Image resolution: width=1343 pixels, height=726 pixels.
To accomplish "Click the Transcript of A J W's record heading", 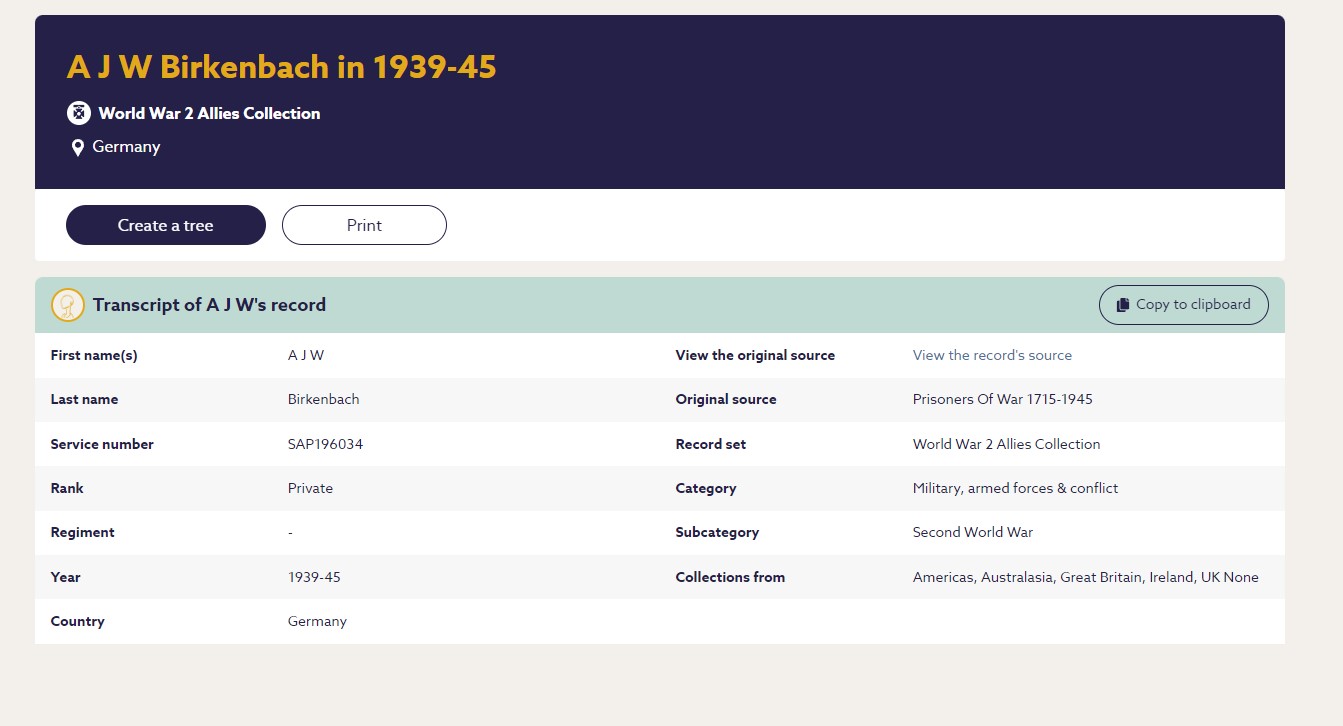I will [x=209, y=305].
